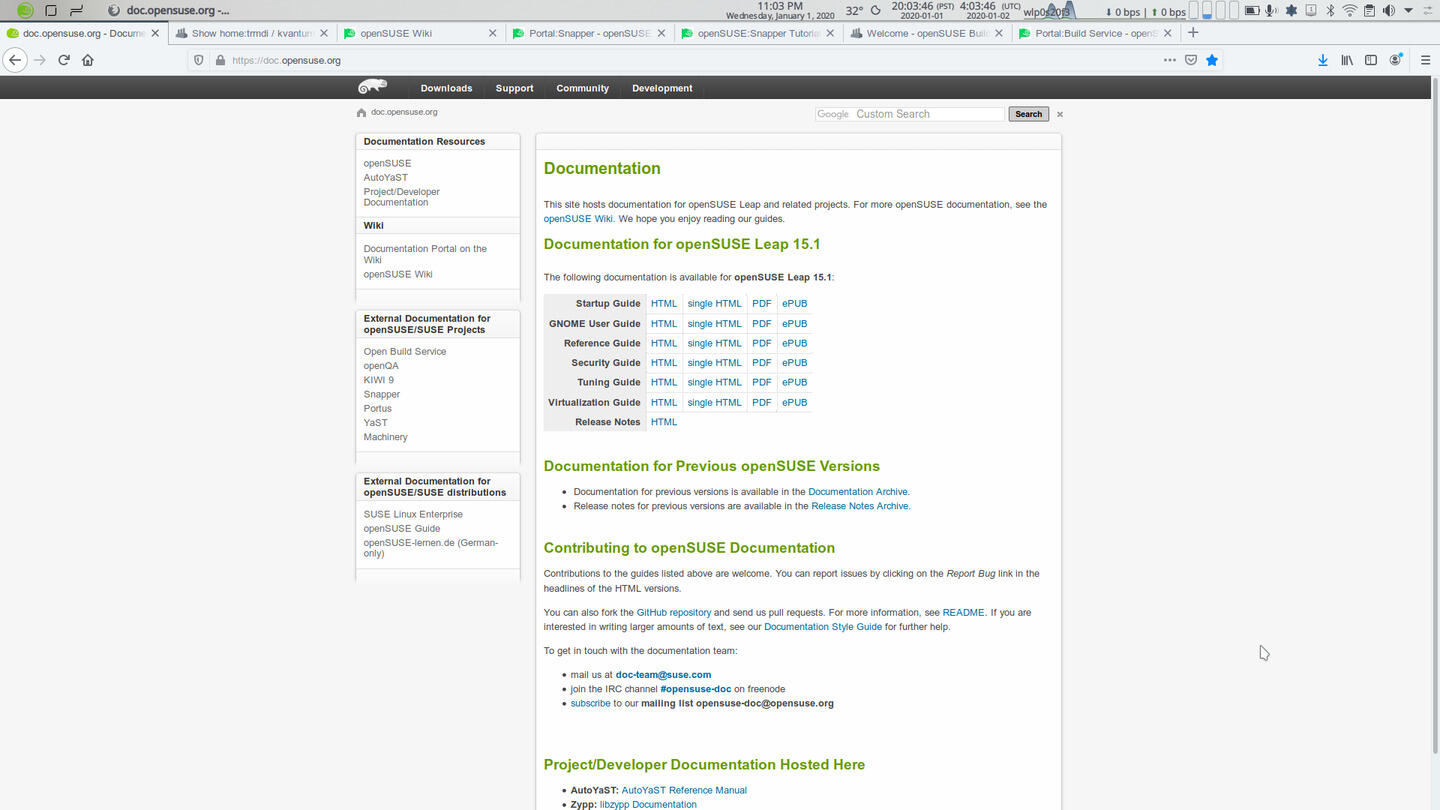Open the browser home page icon

88,60
